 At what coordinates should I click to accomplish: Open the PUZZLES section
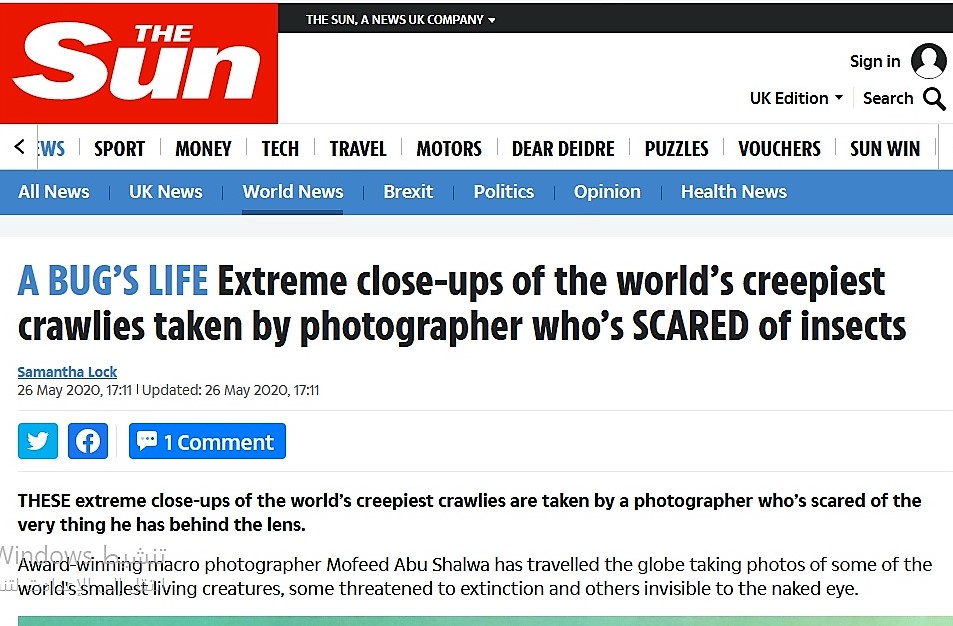click(676, 148)
